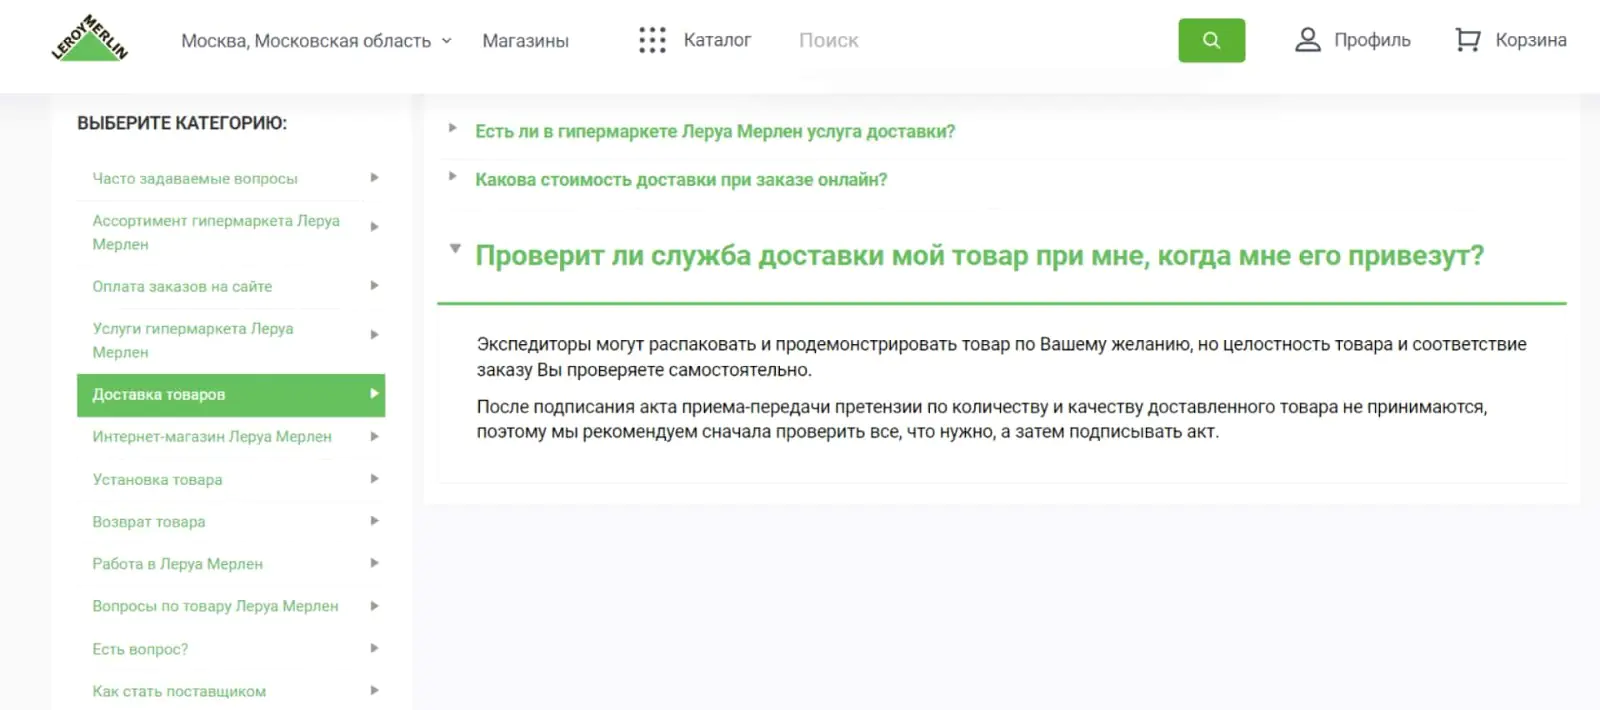Click arrow next to Установка товара
This screenshot has width=1600, height=710.
pos(374,479)
